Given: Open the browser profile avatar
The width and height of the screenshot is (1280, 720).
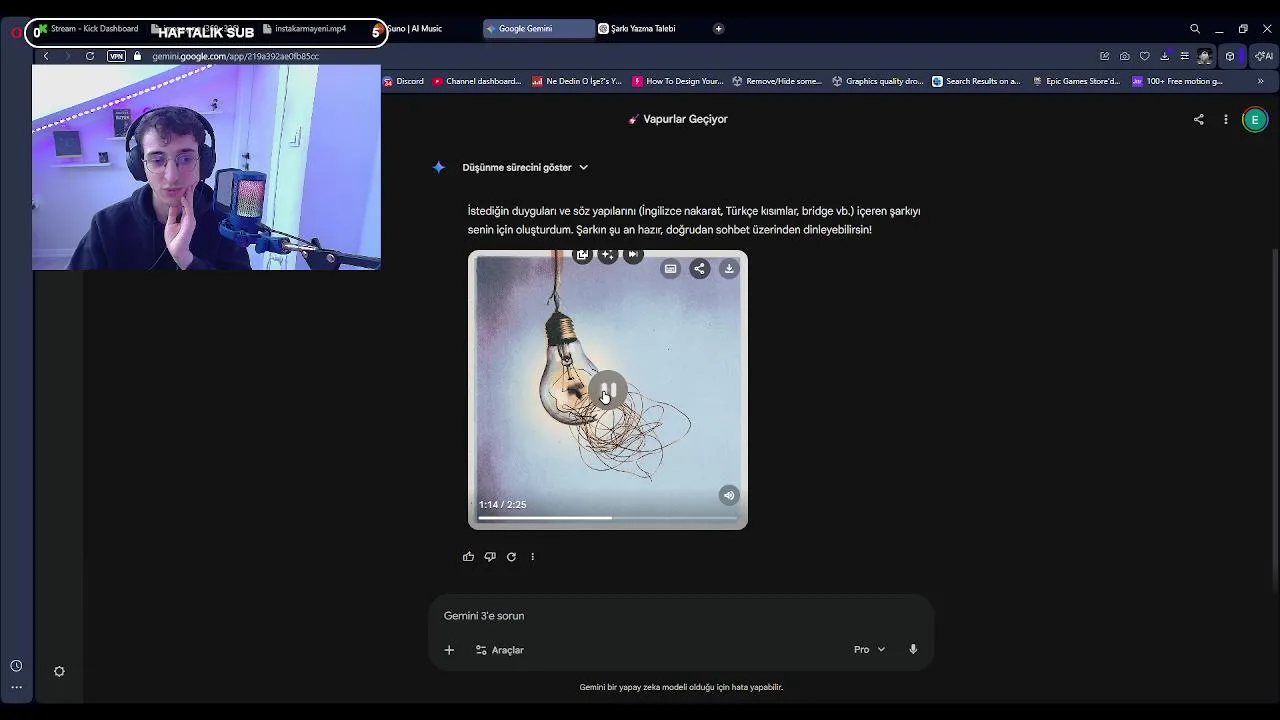Looking at the screenshot, I should coord(1205,56).
